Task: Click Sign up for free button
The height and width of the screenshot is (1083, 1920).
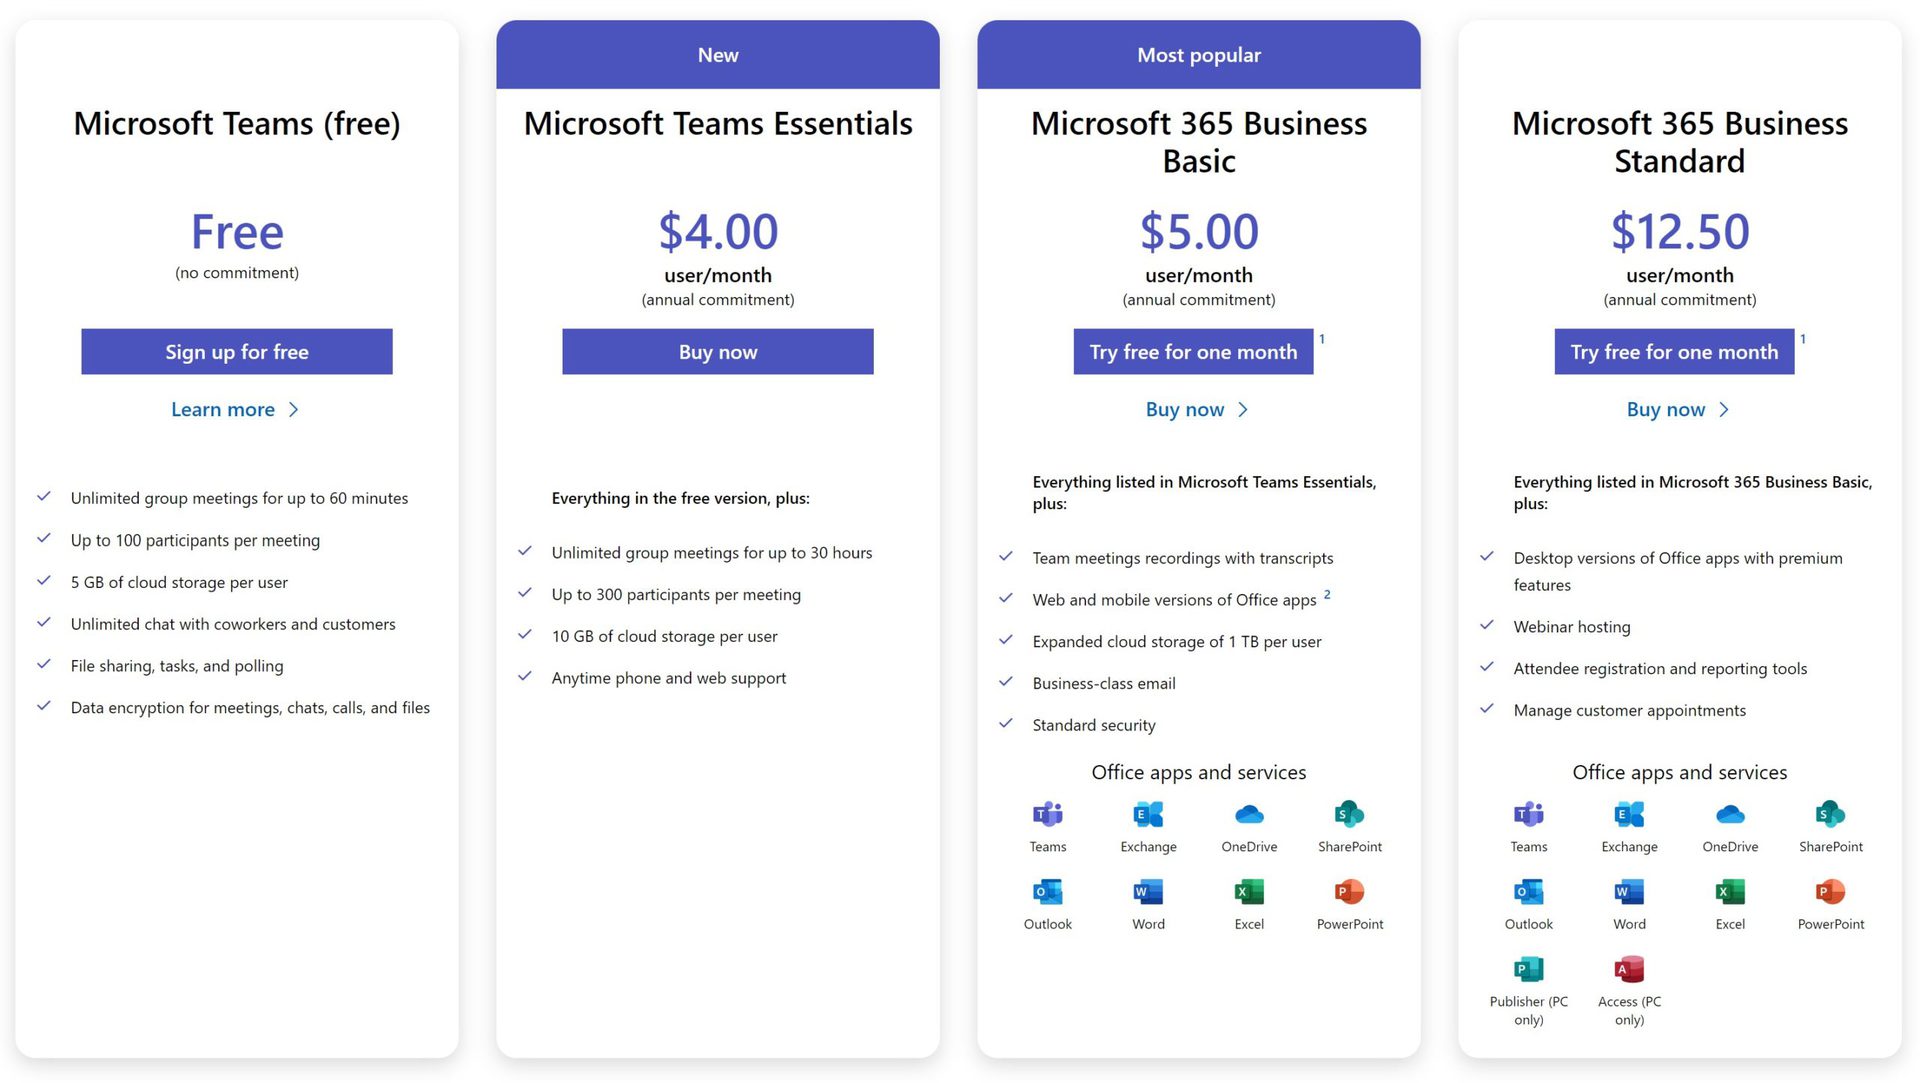Action: point(236,351)
